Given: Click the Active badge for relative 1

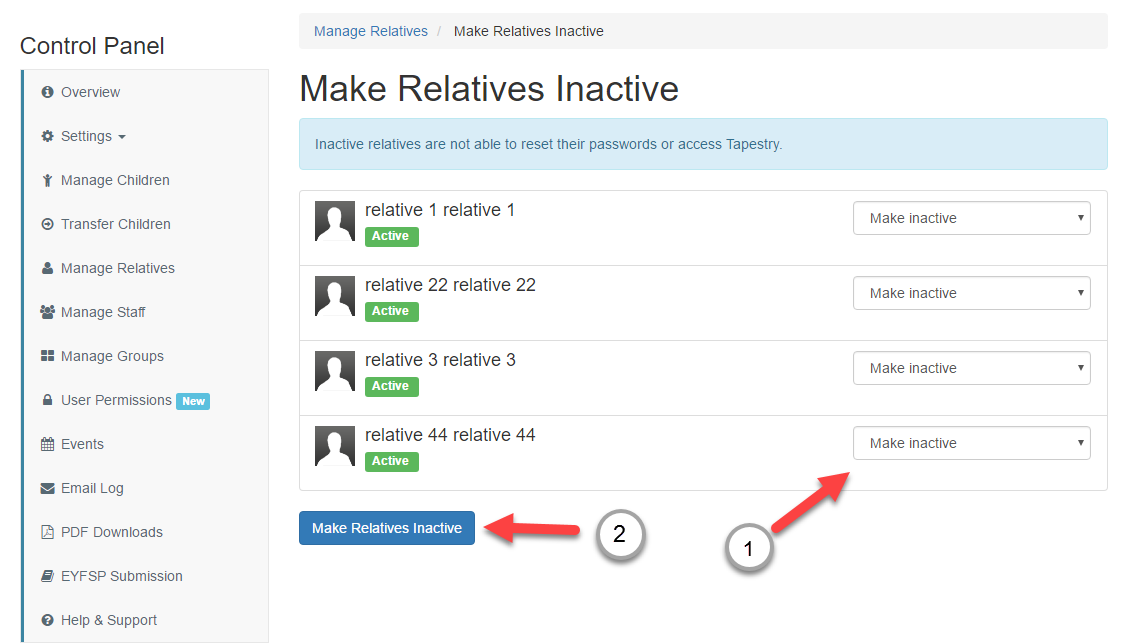Looking at the screenshot, I should pyautogui.click(x=391, y=236).
